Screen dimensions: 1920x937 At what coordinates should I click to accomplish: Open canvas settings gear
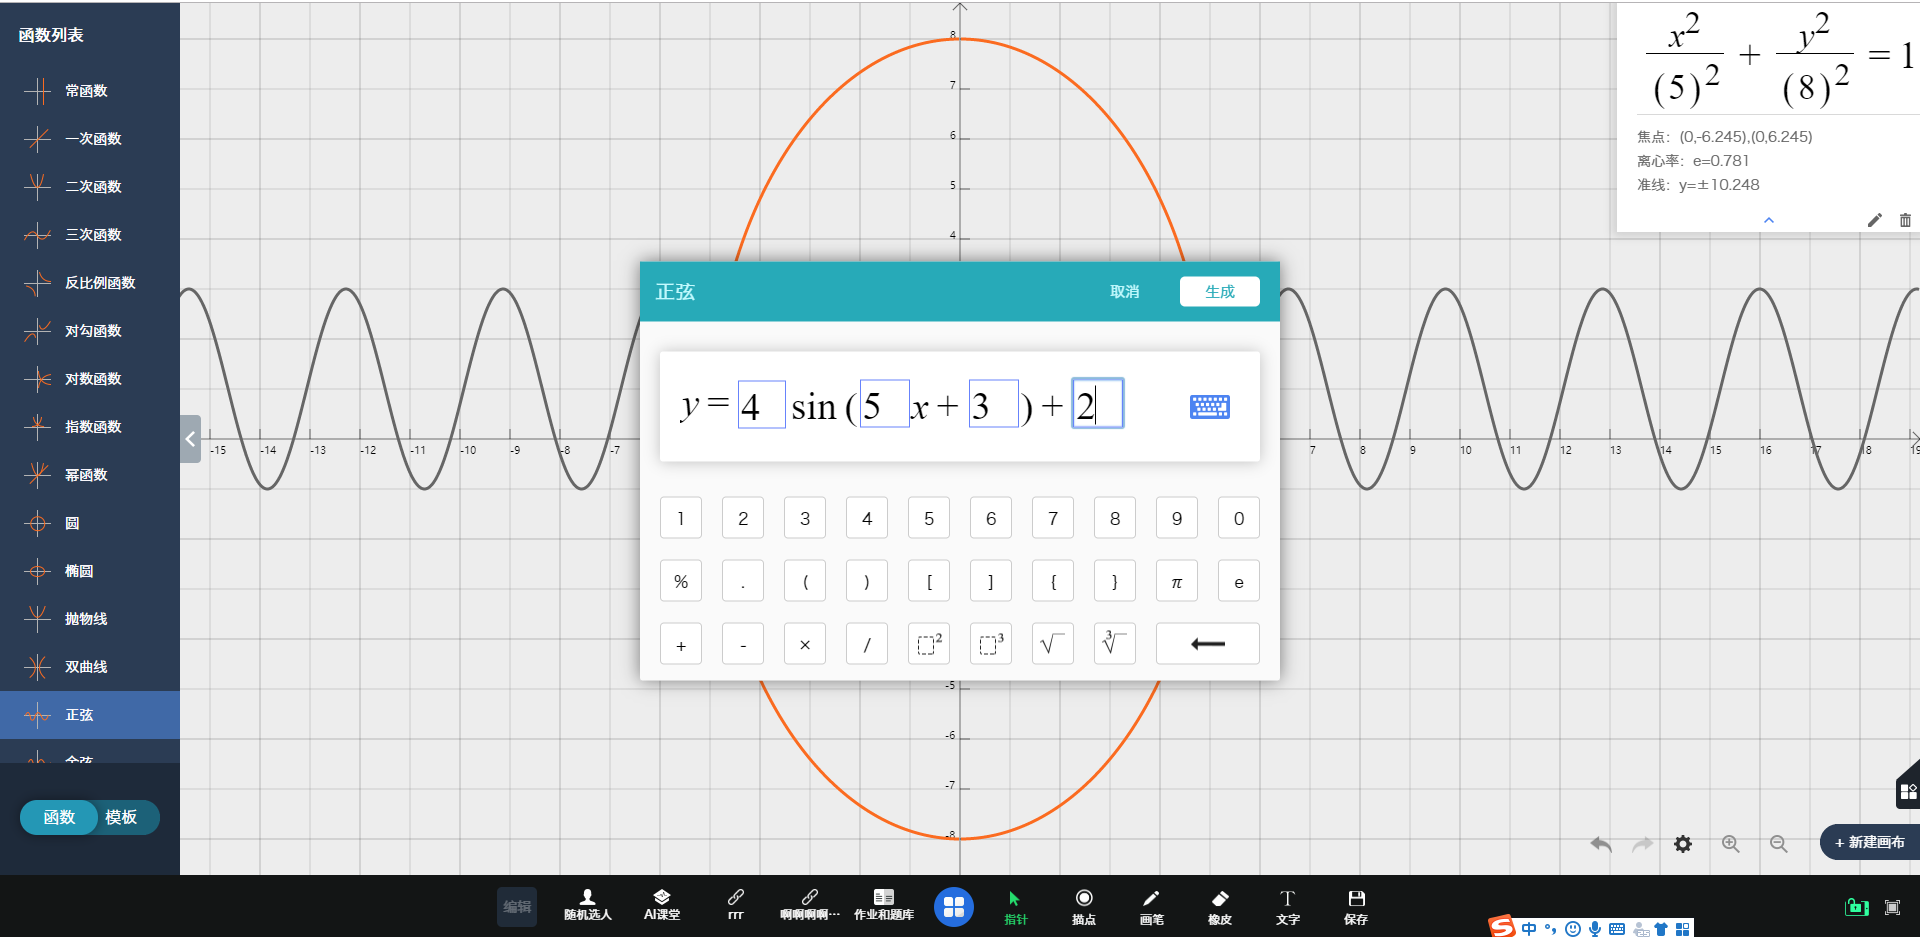coord(1683,844)
